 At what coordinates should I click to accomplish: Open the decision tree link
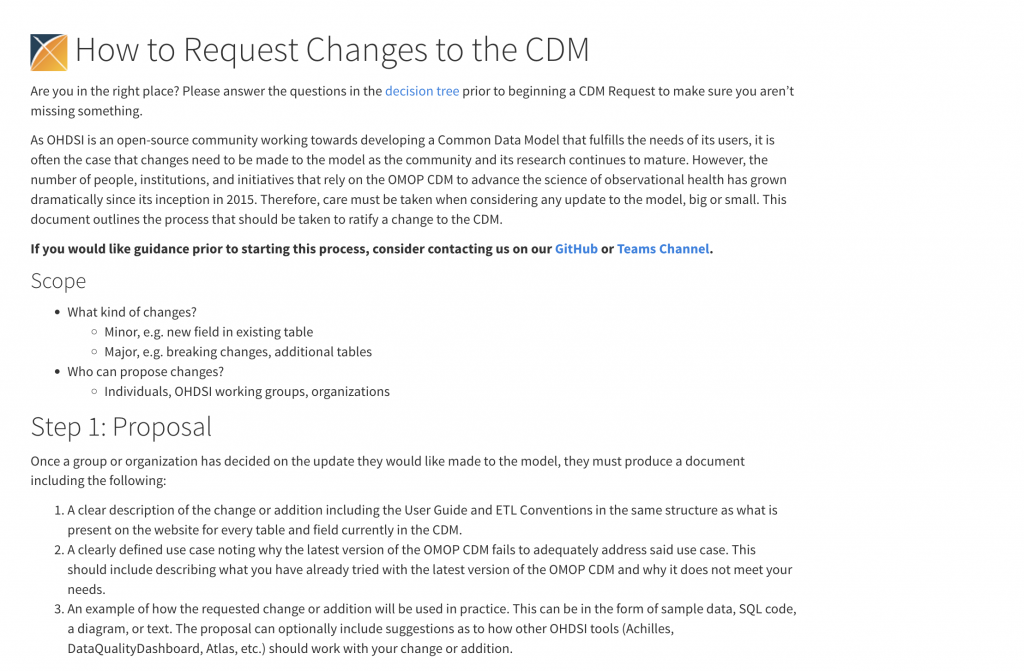pyautogui.click(x=422, y=91)
